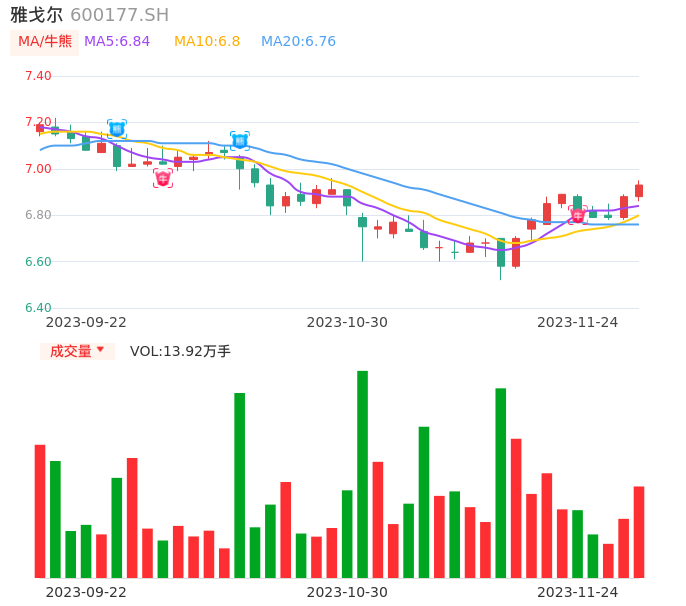Click the last red candlestick on the chart
The width and height of the screenshot is (686, 606).
(639, 190)
